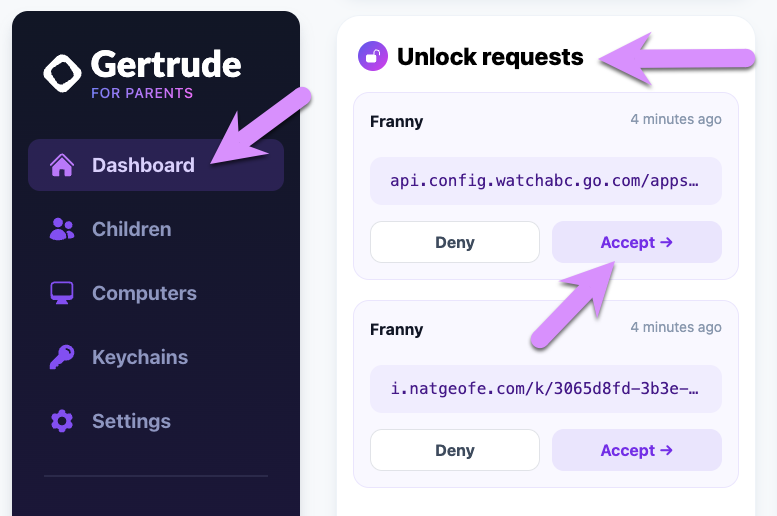Viewport: 777px width, 516px height.
Task: Click the Dashboard home icon
Action: [62, 165]
